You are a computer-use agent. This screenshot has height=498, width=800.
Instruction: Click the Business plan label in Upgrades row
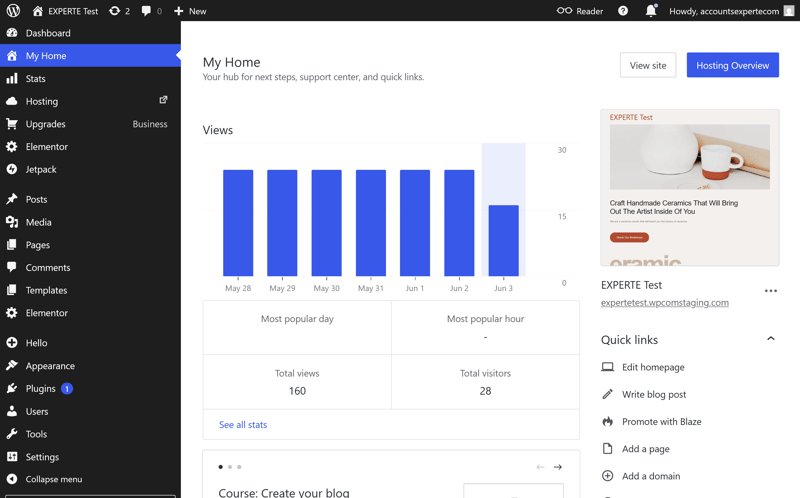point(150,124)
